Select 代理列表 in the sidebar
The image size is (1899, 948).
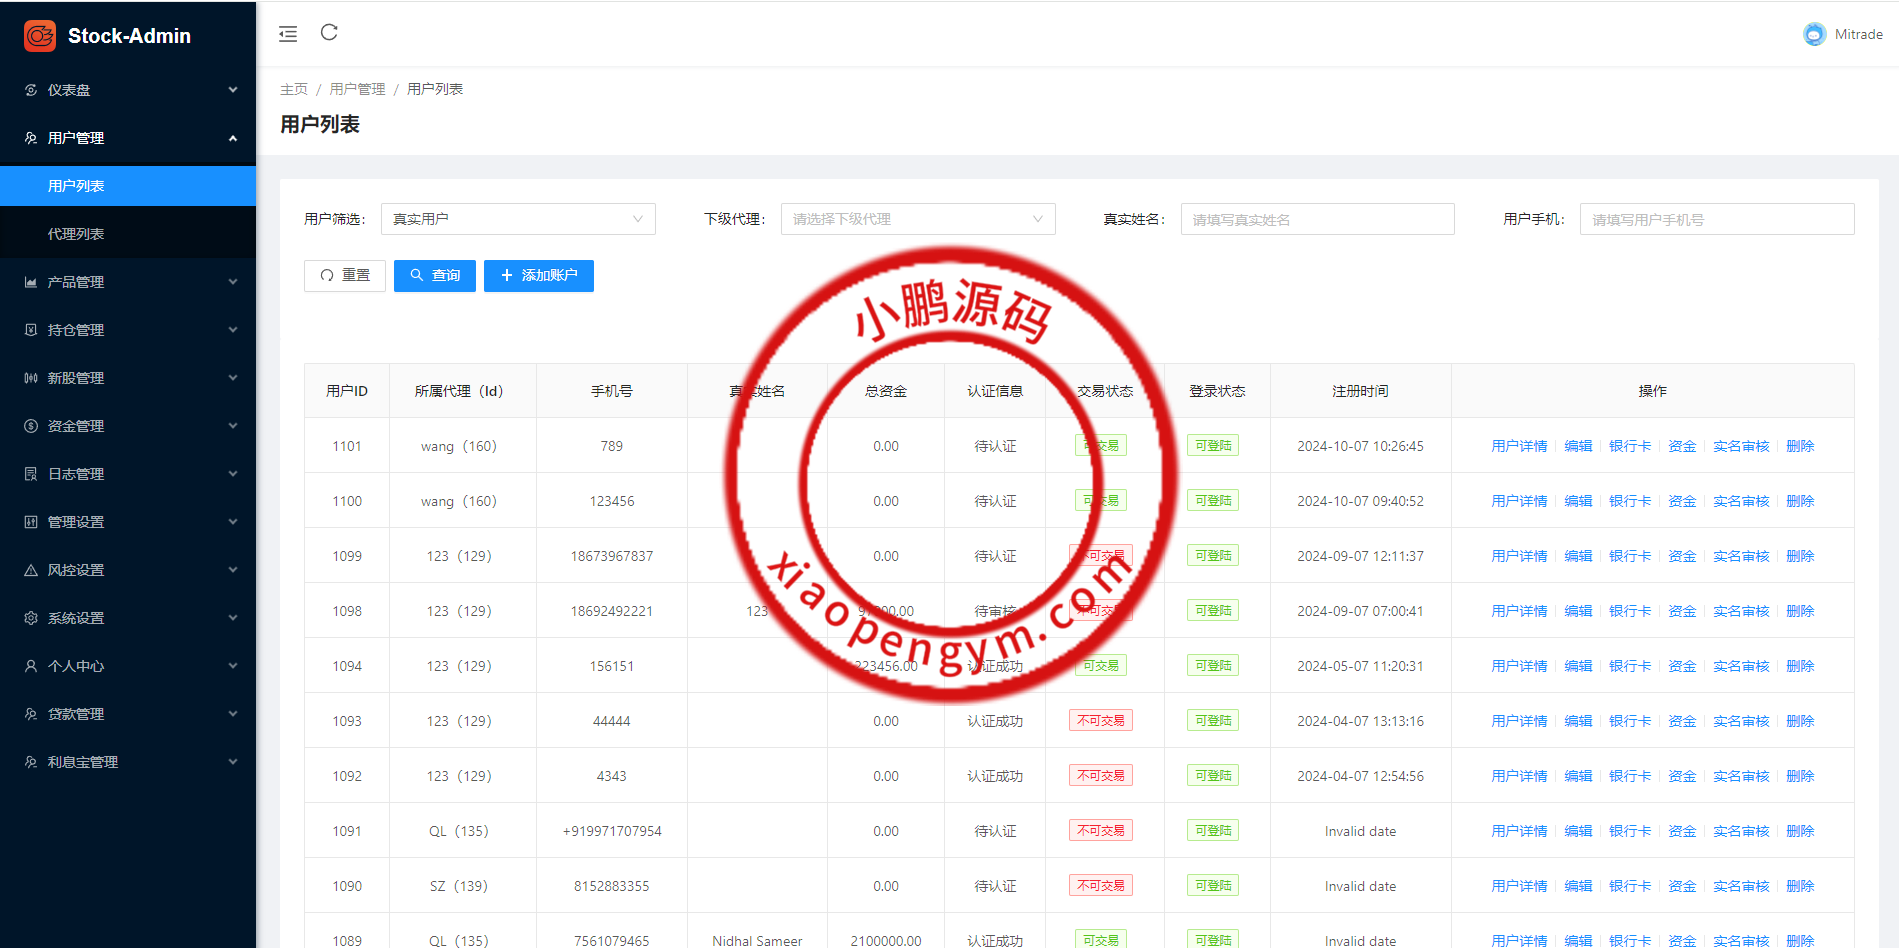tap(76, 234)
